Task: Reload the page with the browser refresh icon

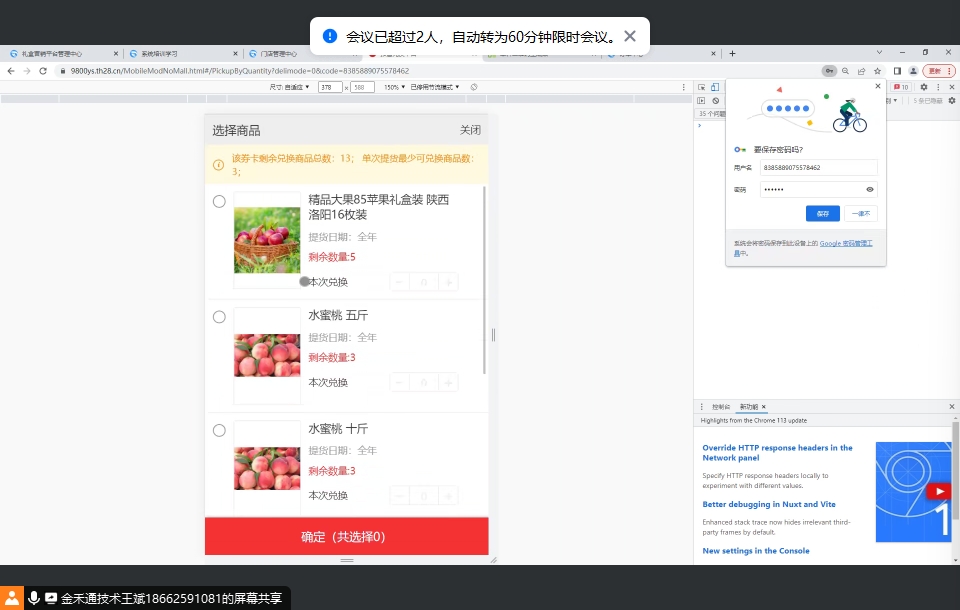Action: click(x=43, y=71)
